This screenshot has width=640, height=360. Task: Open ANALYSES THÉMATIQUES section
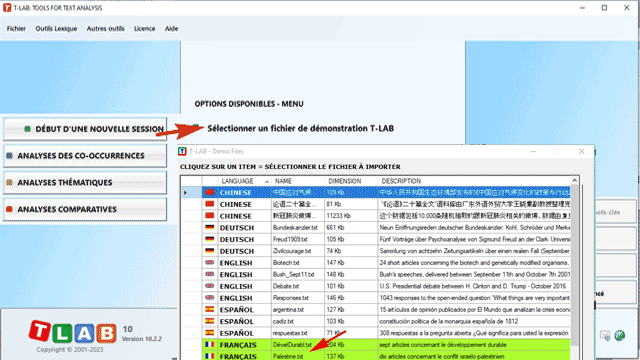[85, 182]
